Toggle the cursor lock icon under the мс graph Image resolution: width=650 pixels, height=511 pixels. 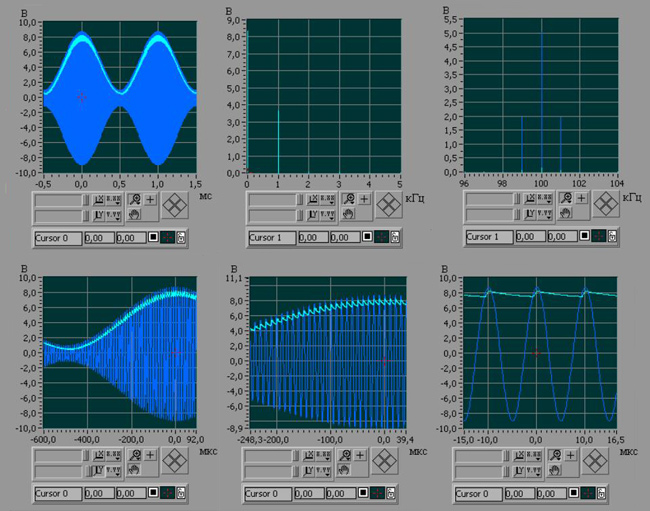[x=181, y=237]
